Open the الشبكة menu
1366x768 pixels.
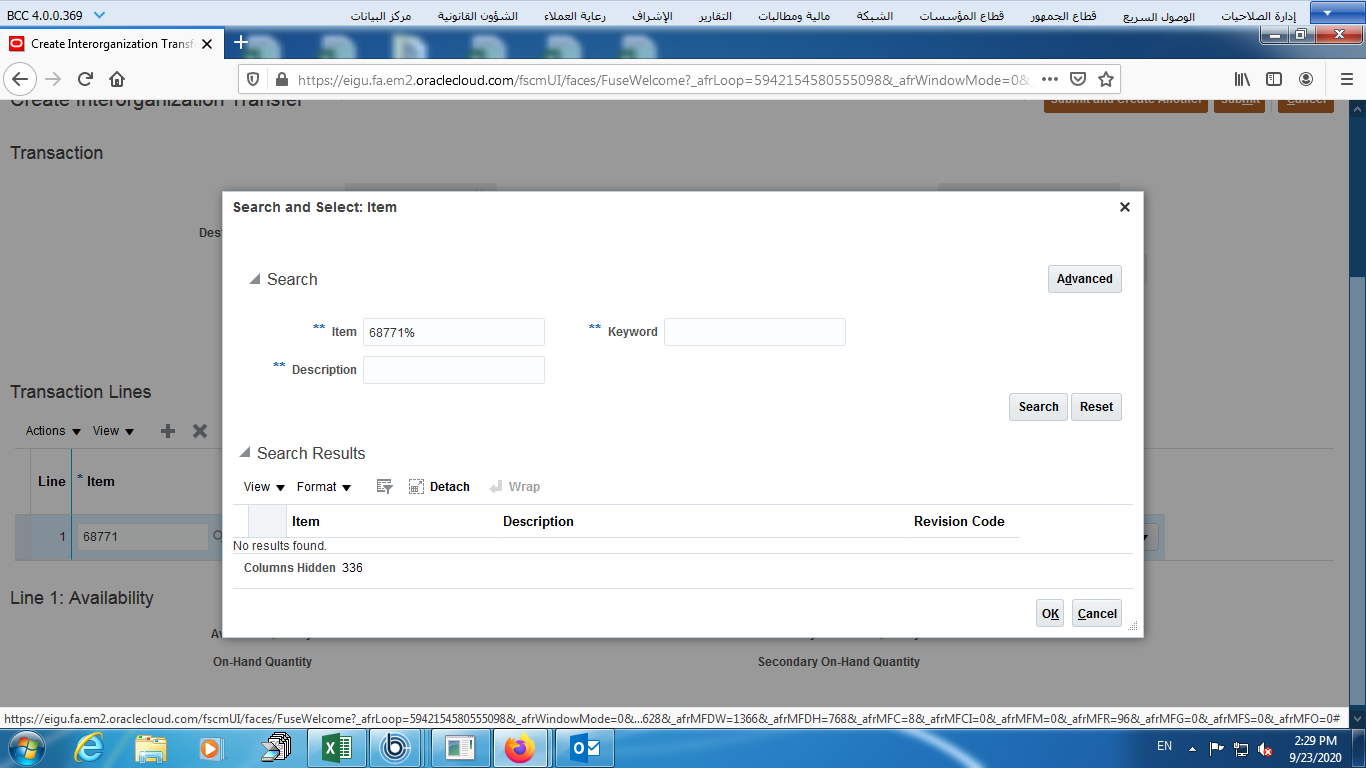pyautogui.click(x=875, y=16)
